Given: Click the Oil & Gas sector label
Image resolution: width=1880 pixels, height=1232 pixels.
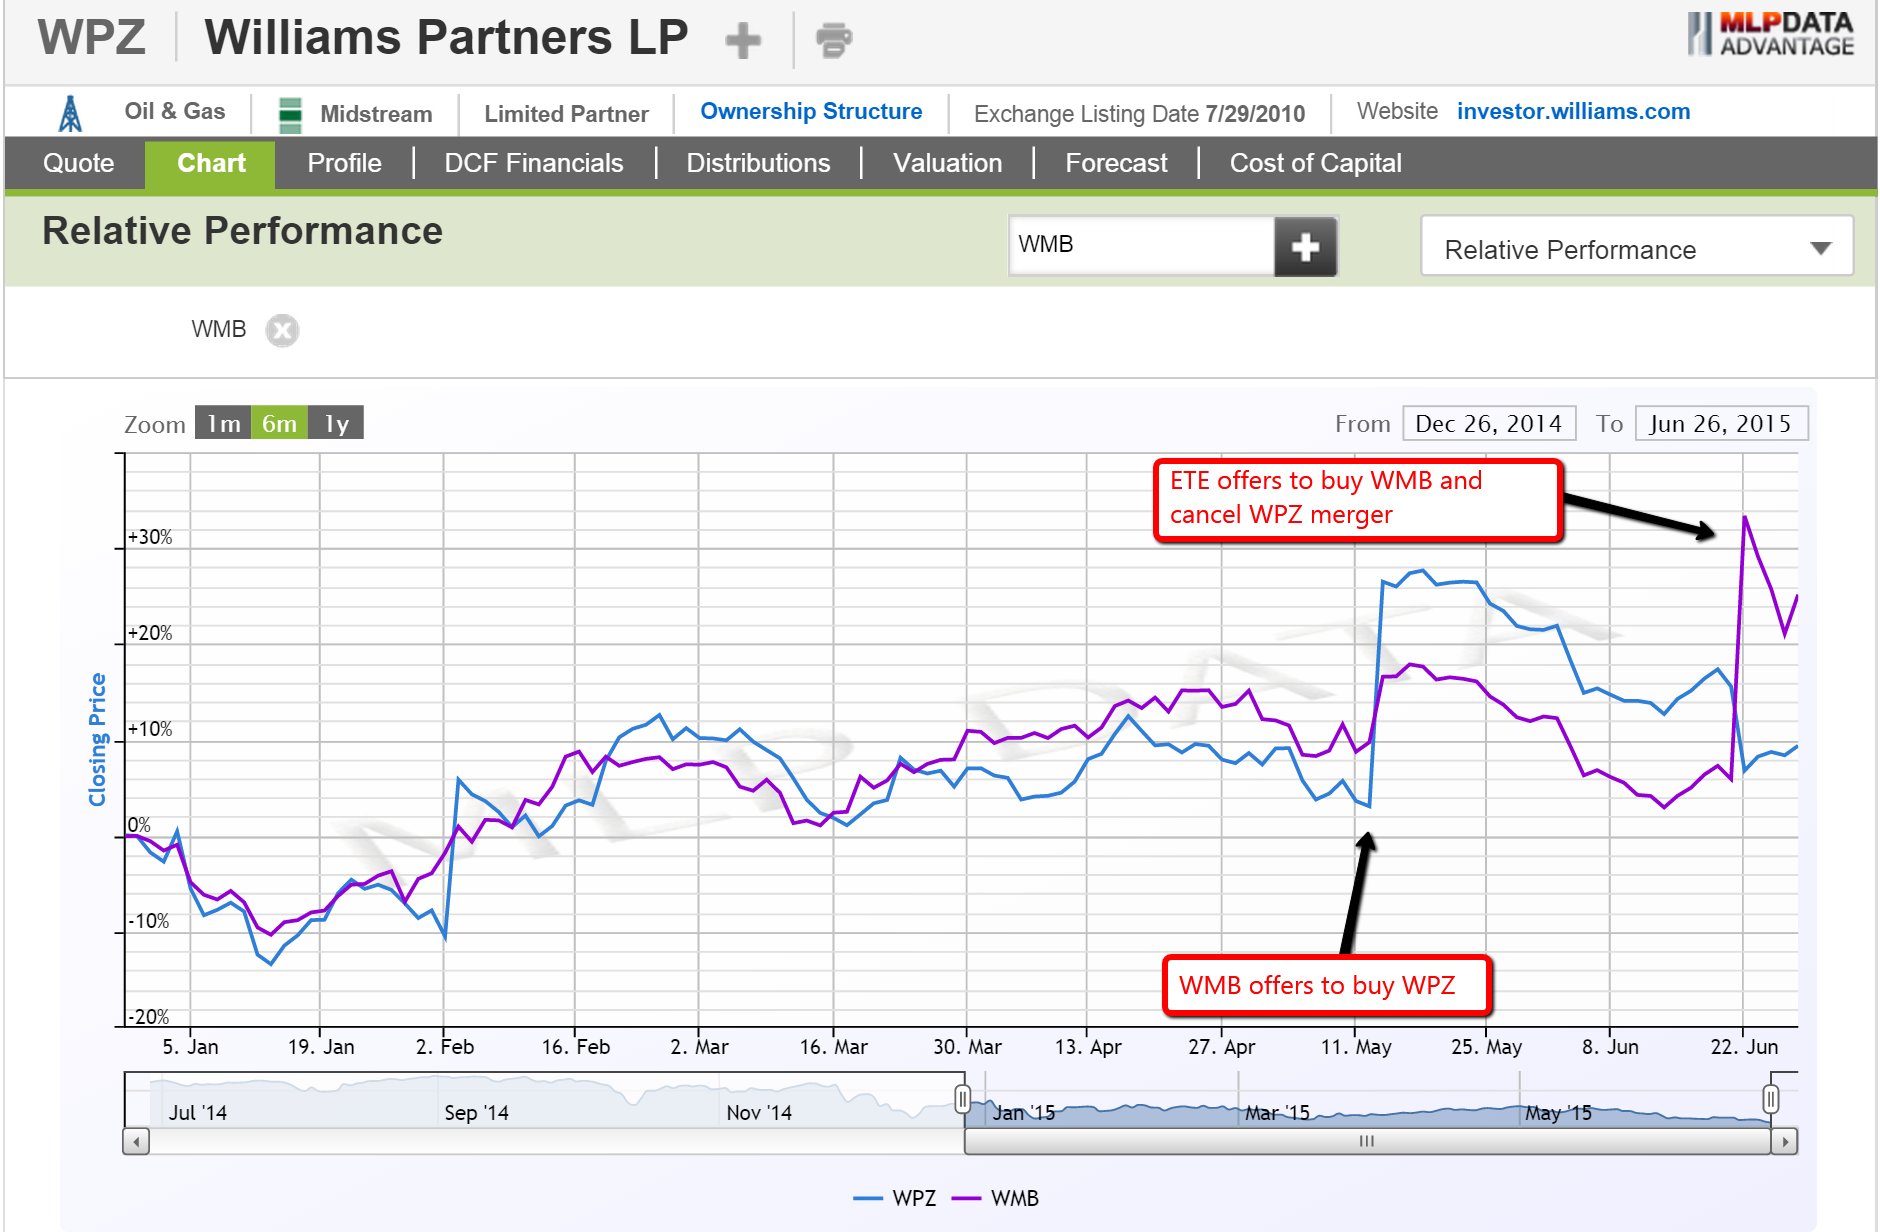Looking at the screenshot, I should pyautogui.click(x=175, y=111).
